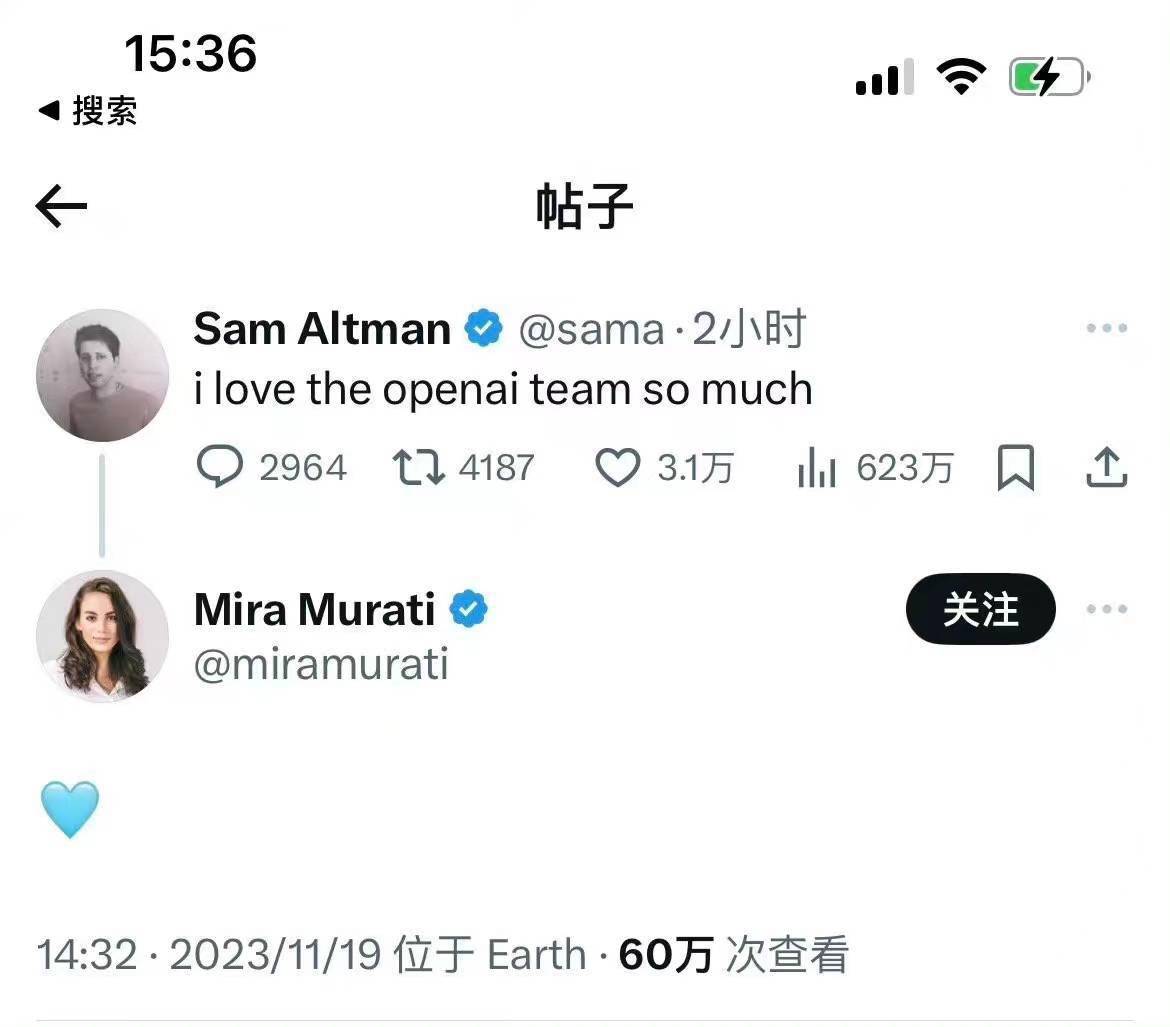Viewport: 1170px width, 1027px height.
Task: Tap the @miramurati handle
Action: tap(321, 665)
